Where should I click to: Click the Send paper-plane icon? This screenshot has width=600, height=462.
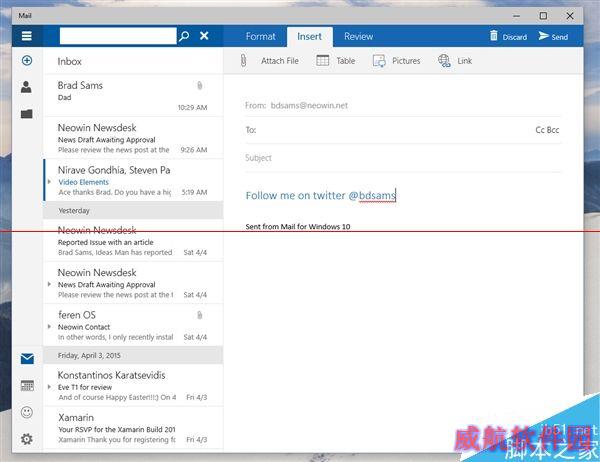[543, 36]
